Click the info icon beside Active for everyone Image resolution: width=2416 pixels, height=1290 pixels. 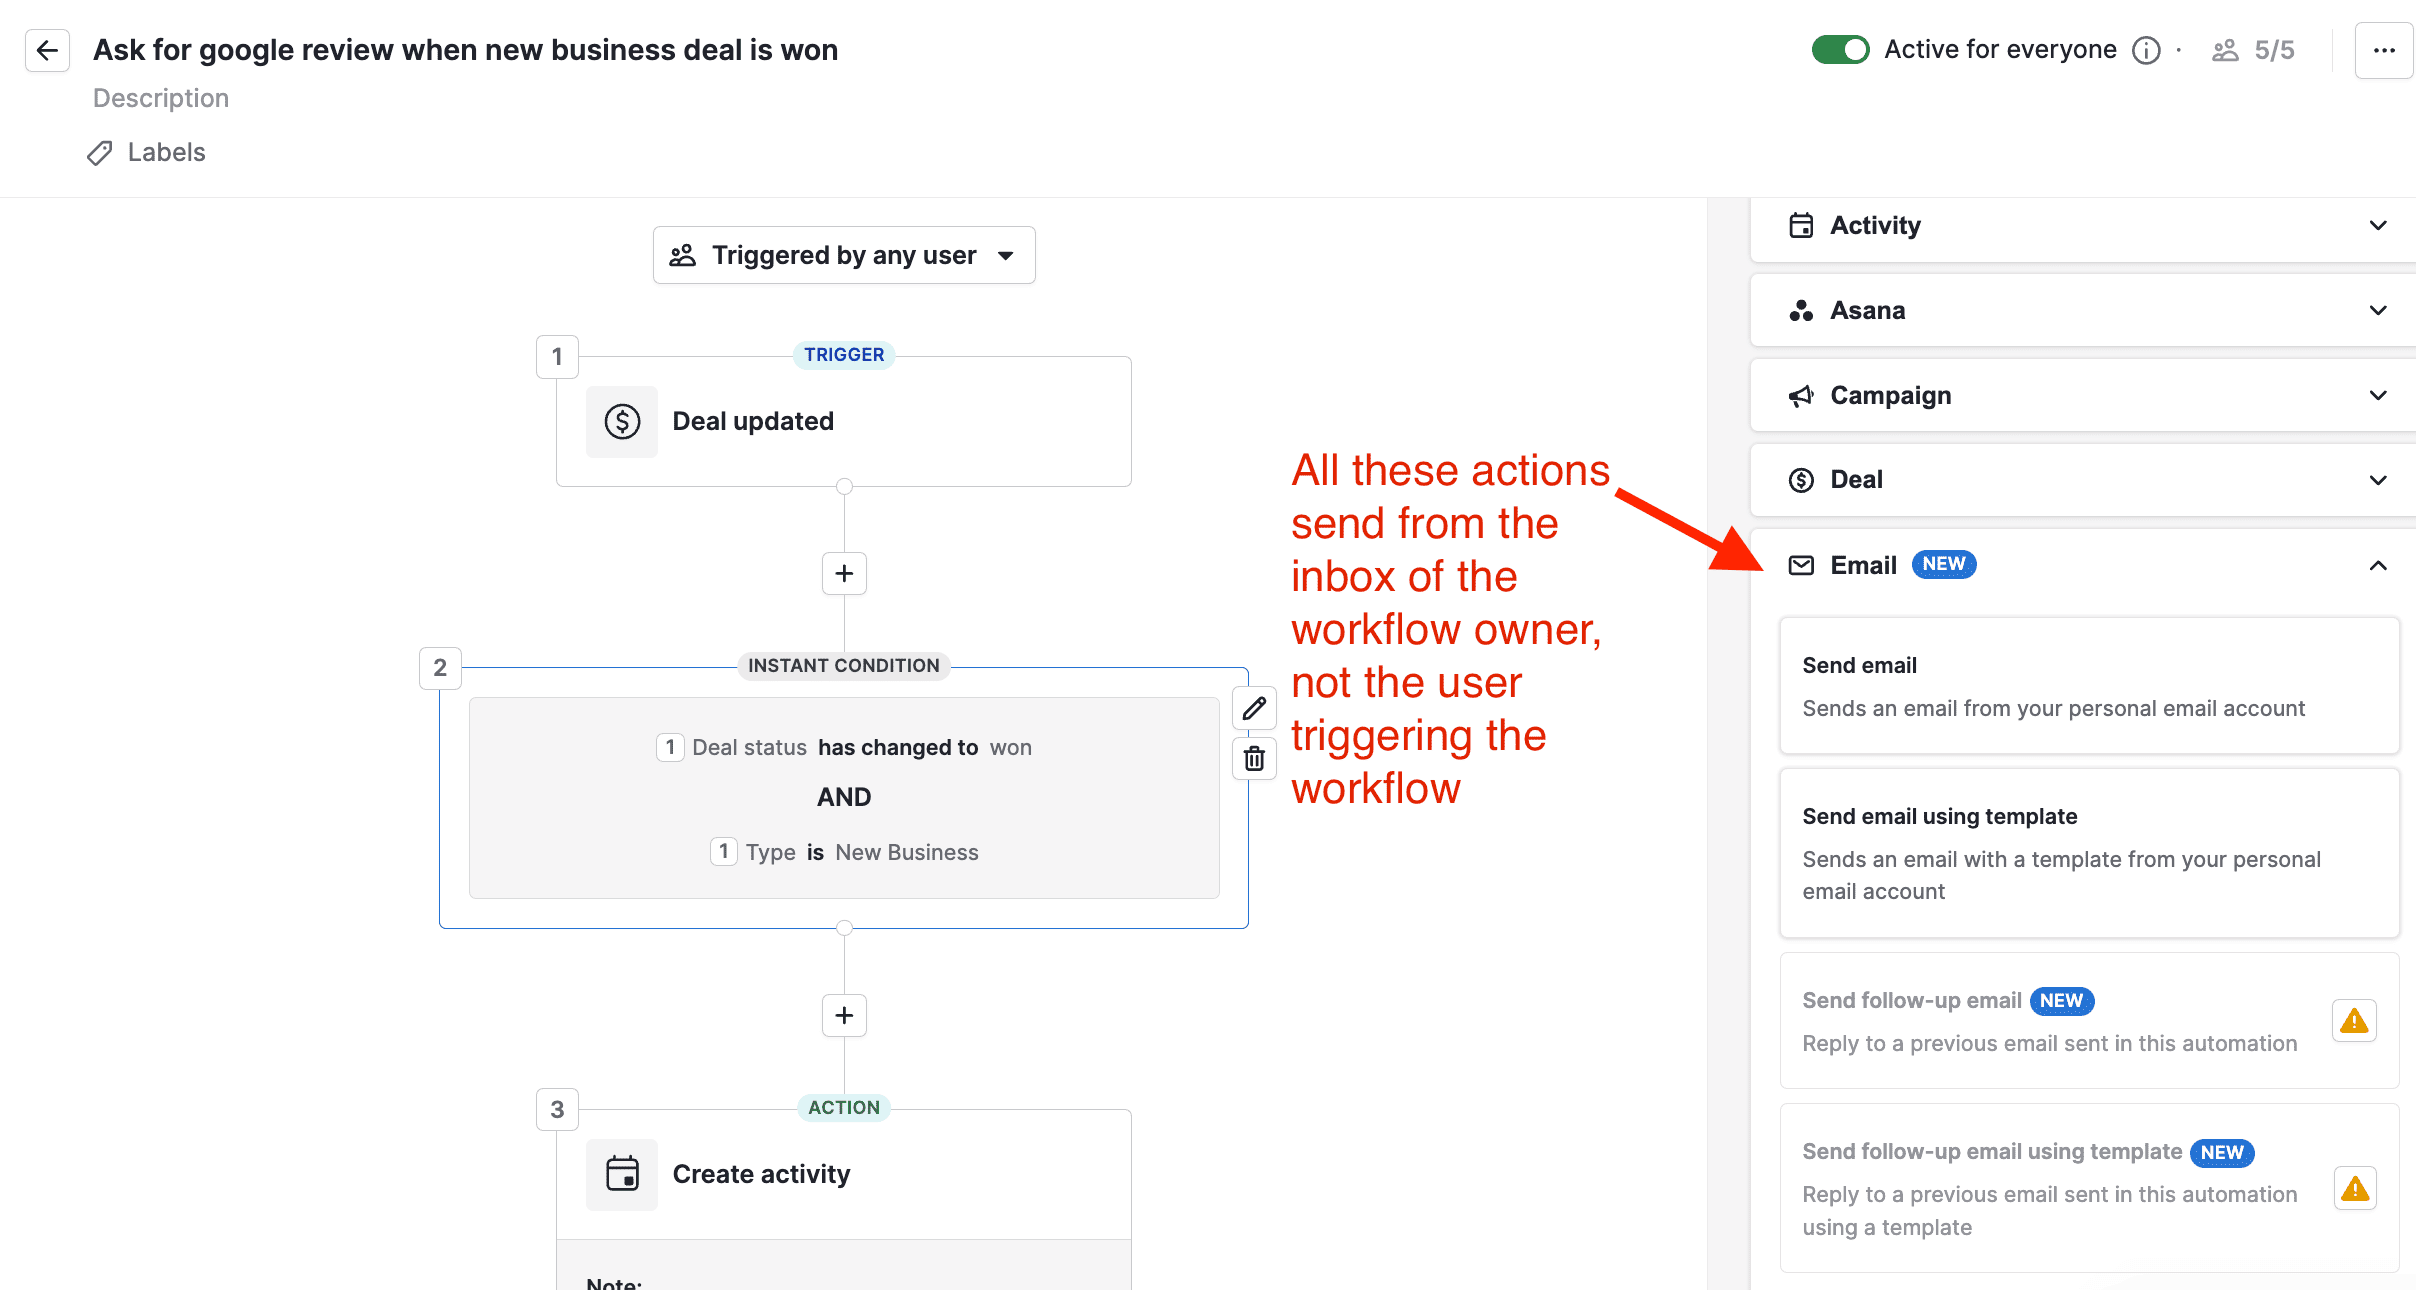[x=2146, y=50]
